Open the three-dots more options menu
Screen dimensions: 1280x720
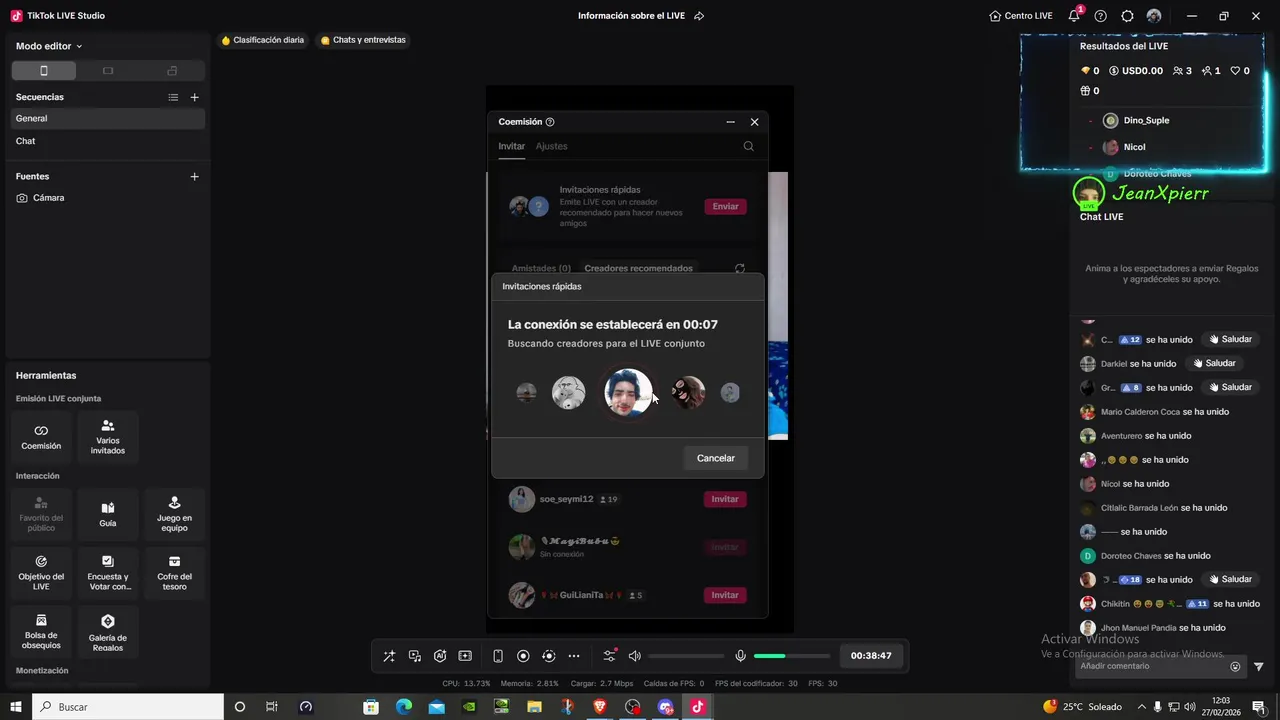click(x=574, y=656)
